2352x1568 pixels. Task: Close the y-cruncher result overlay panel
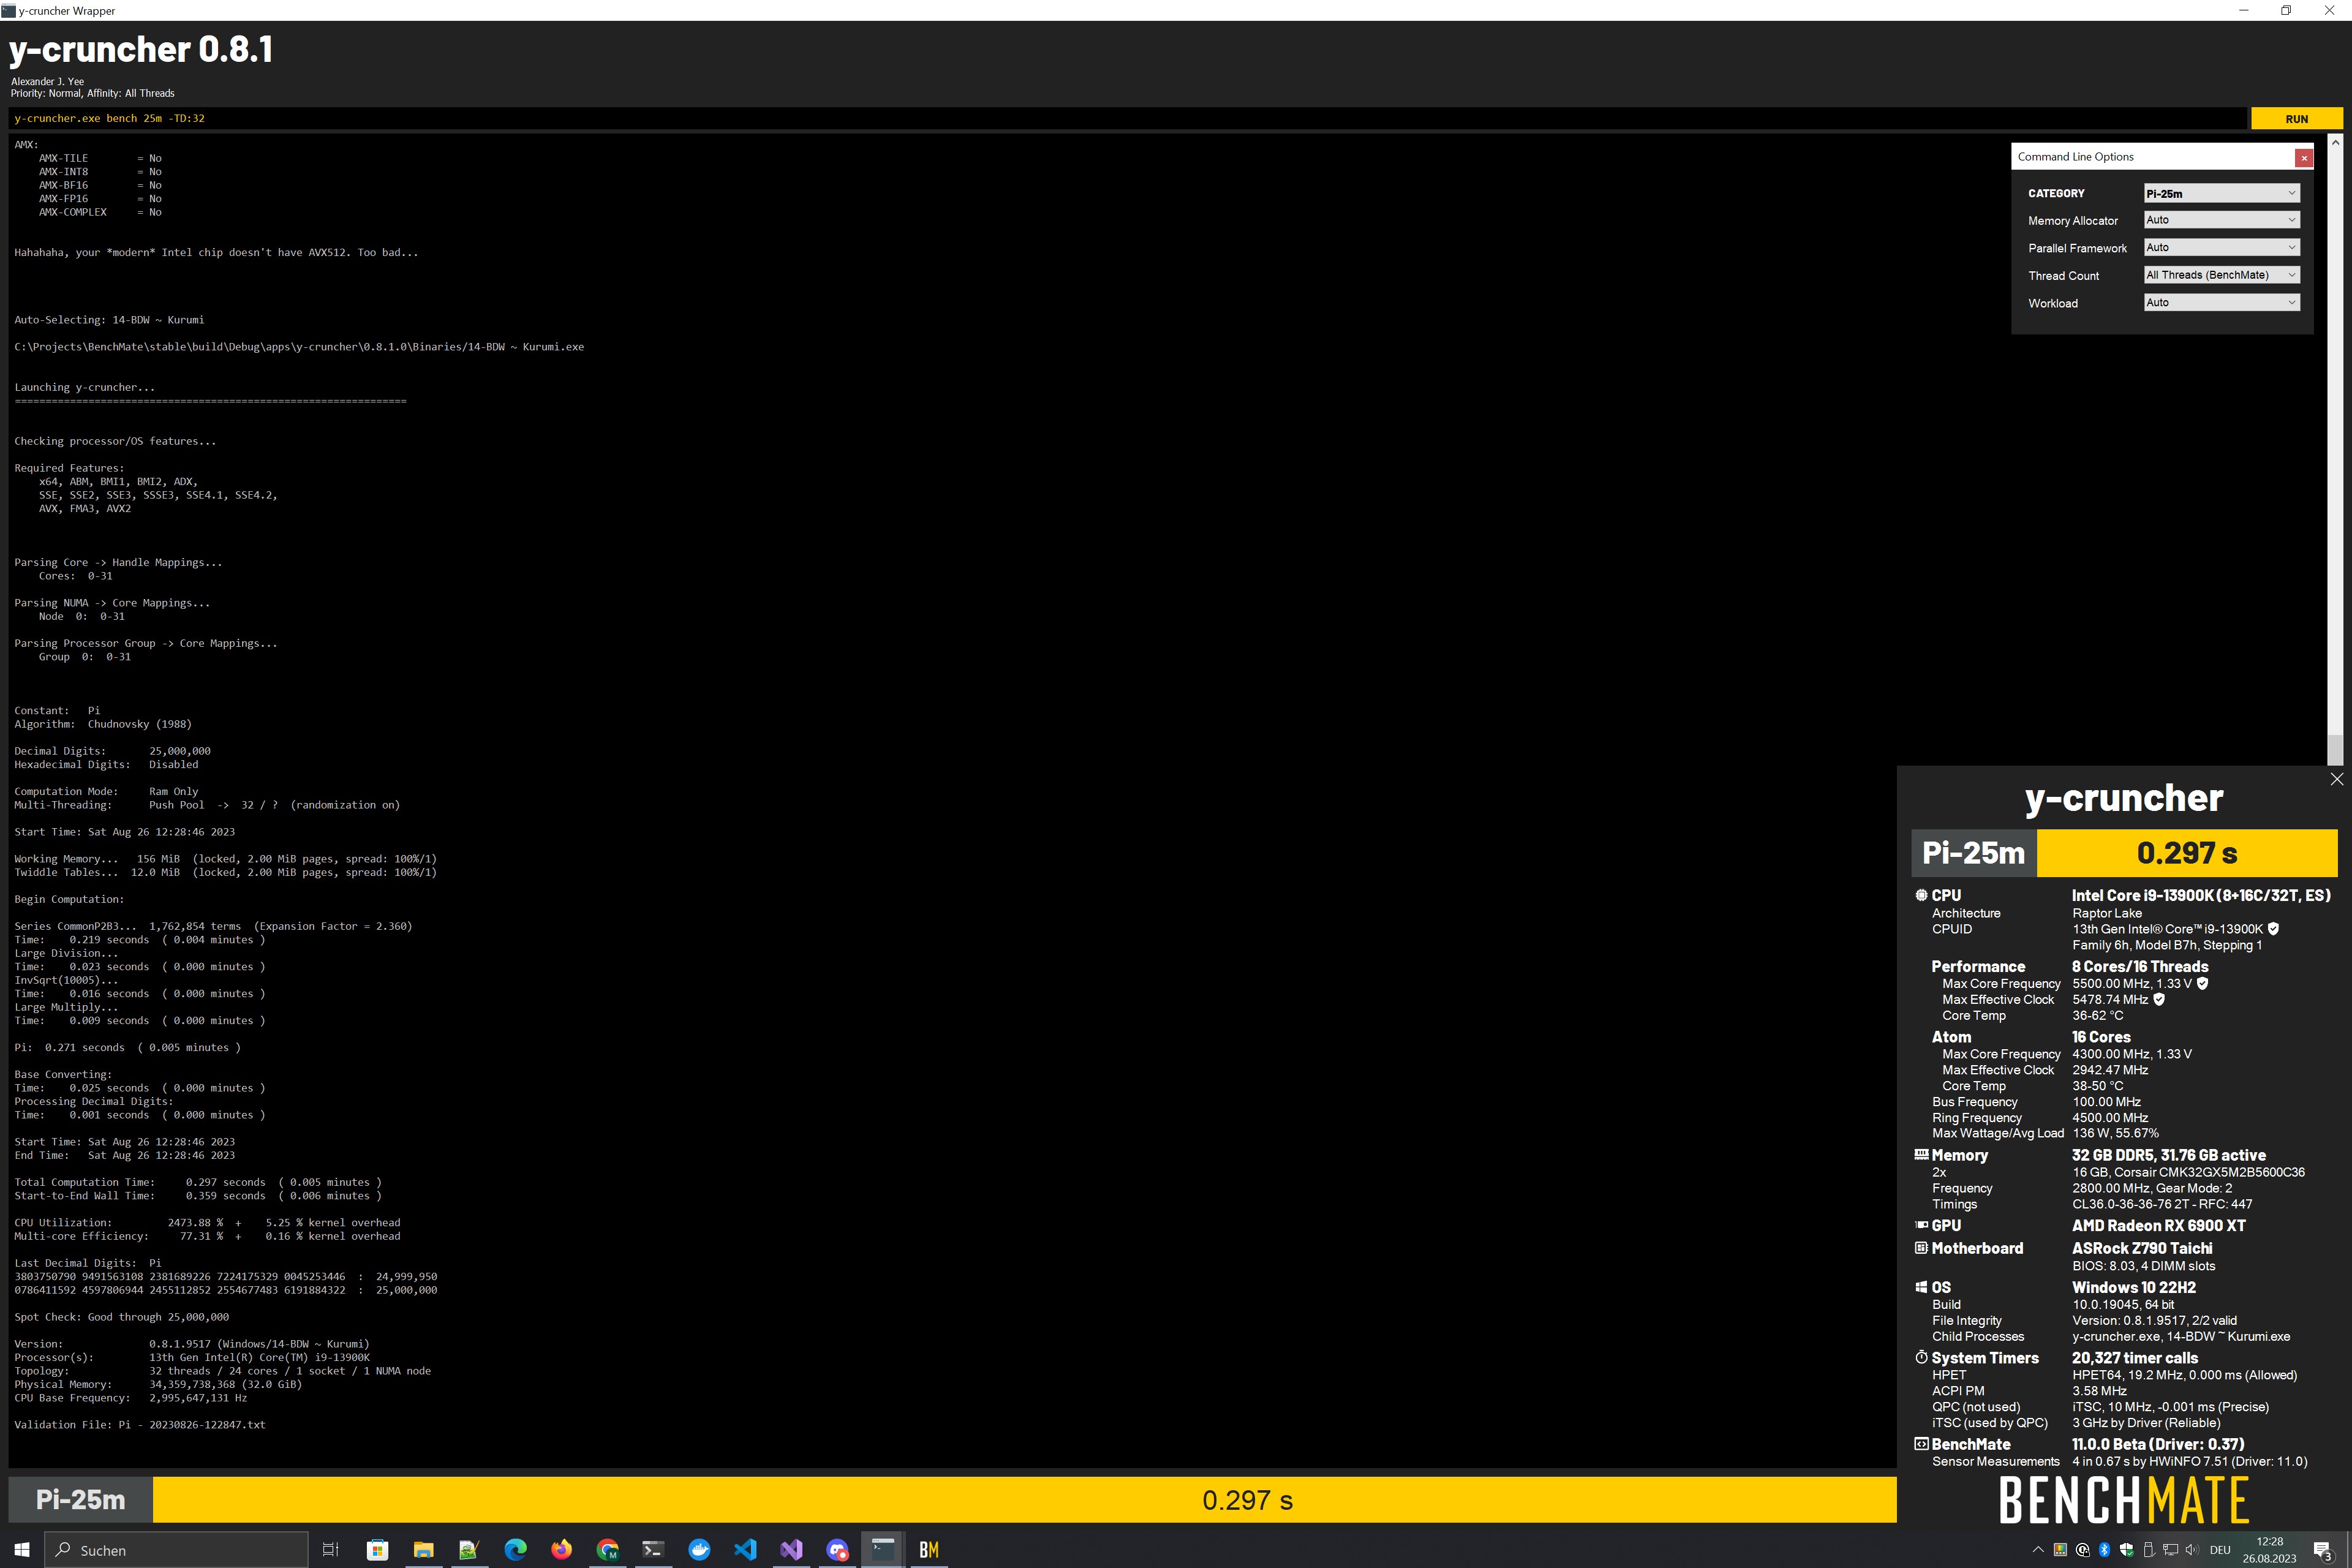(x=2337, y=779)
